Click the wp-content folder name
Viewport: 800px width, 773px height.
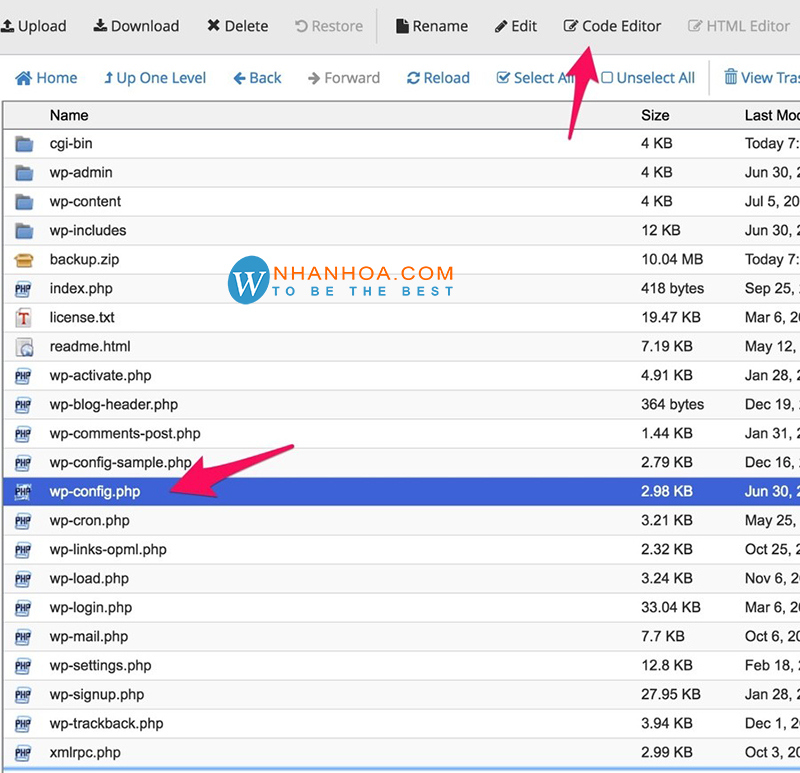[x=85, y=202]
